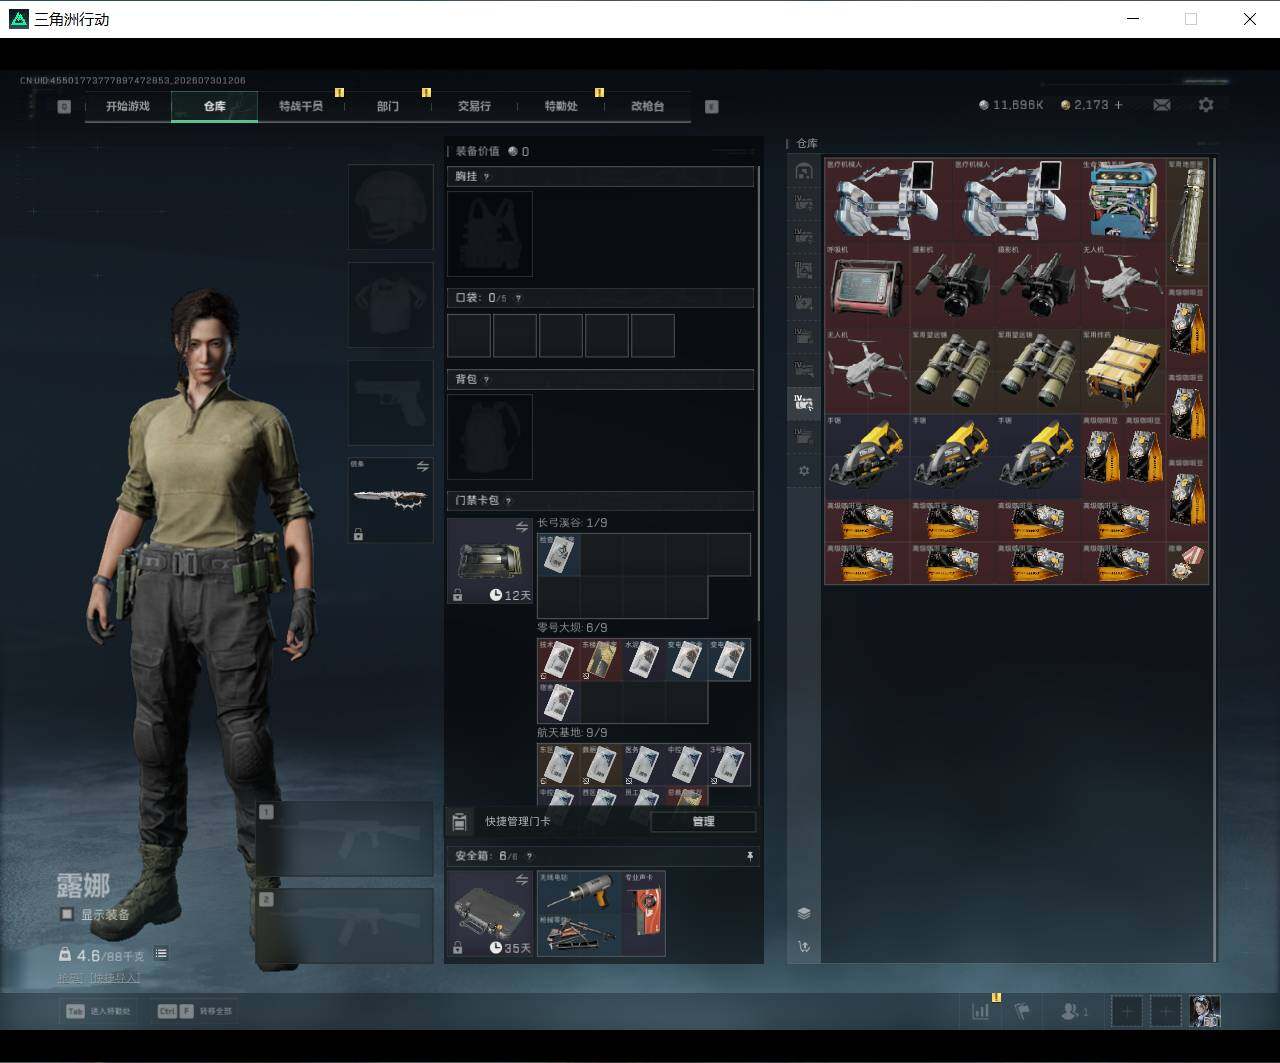Open the 部门 tab
Image resolution: width=1280 pixels, height=1063 pixels.
click(x=388, y=106)
